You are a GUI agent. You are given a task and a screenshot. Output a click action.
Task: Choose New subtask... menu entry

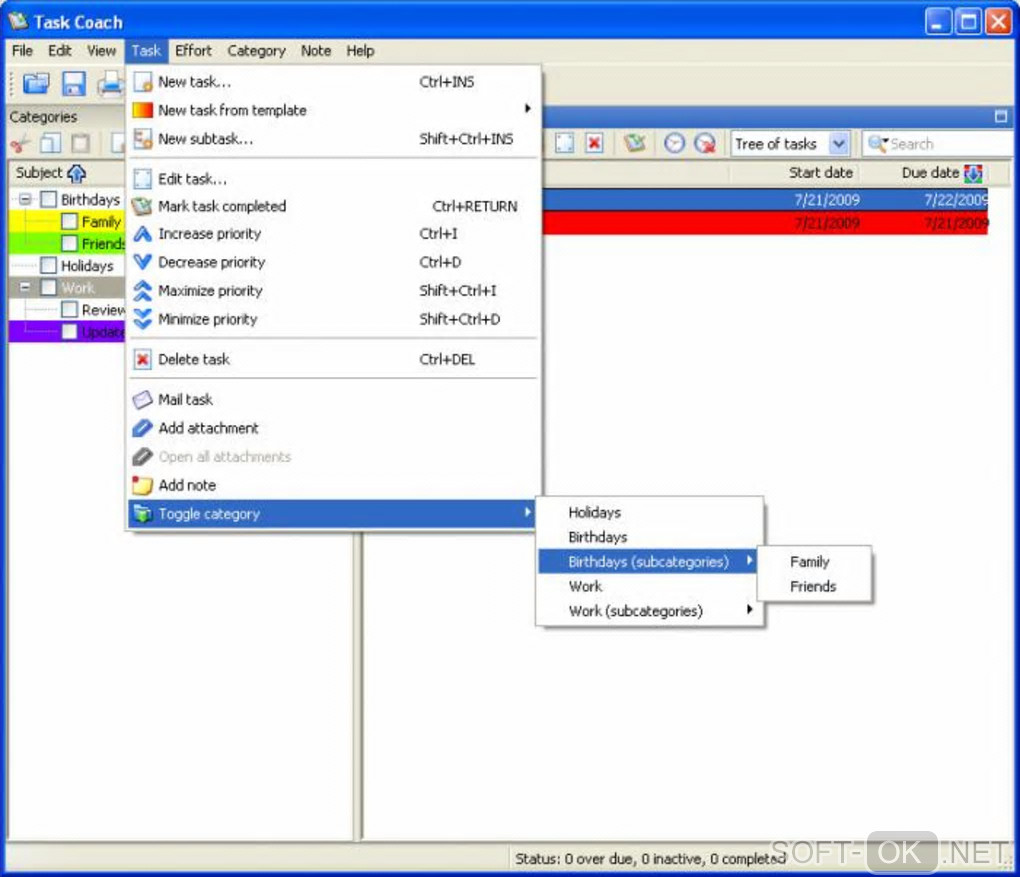point(333,139)
